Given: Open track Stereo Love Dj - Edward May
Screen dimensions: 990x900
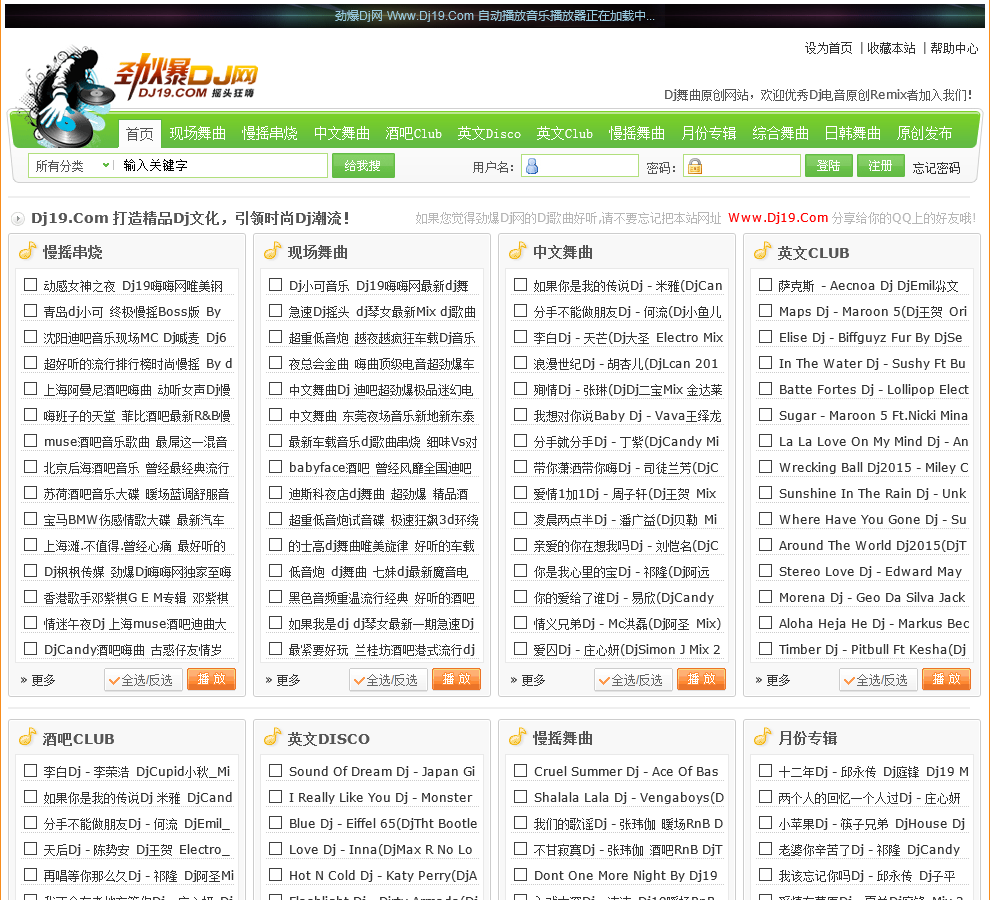Looking at the screenshot, I should [870, 572].
